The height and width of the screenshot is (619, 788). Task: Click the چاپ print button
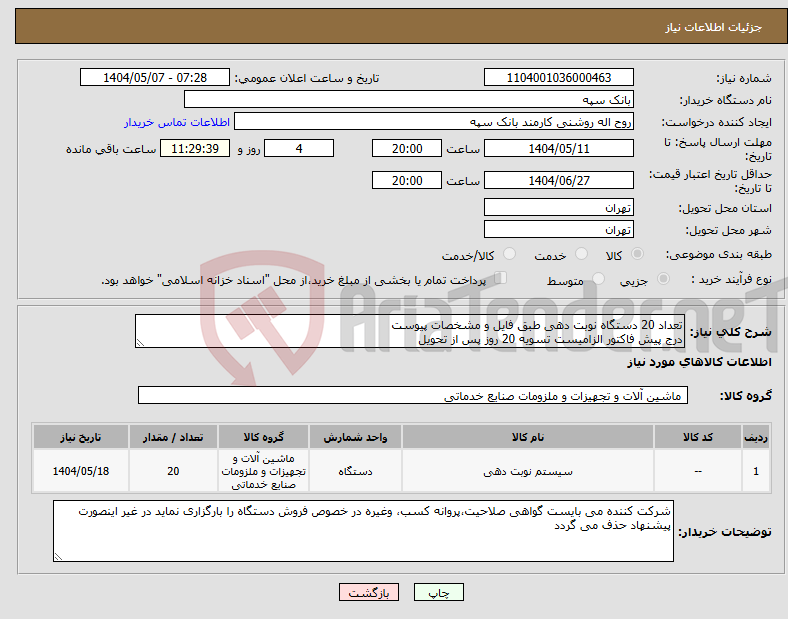pos(439,592)
